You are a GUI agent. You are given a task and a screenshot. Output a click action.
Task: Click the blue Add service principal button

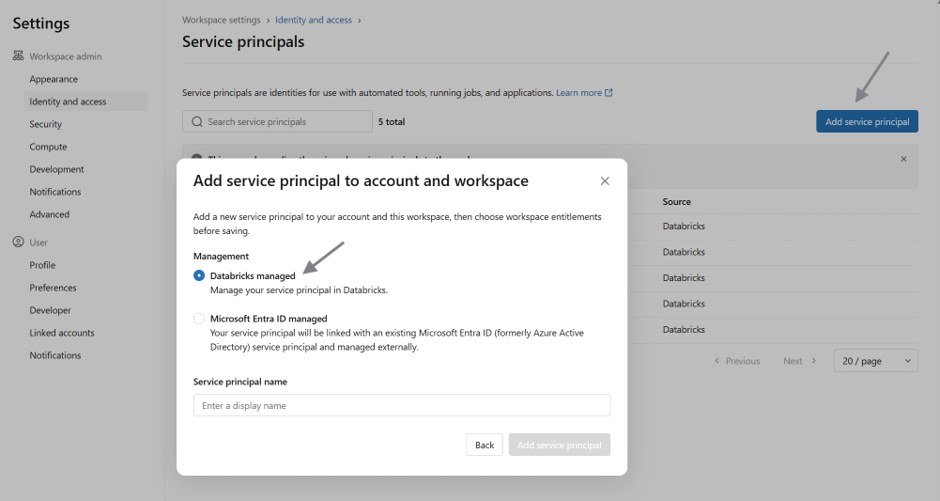pos(867,122)
